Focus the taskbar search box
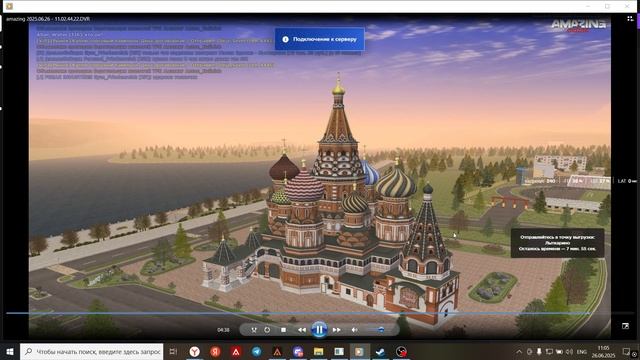This screenshot has height=360, width=640. point(91,351)
